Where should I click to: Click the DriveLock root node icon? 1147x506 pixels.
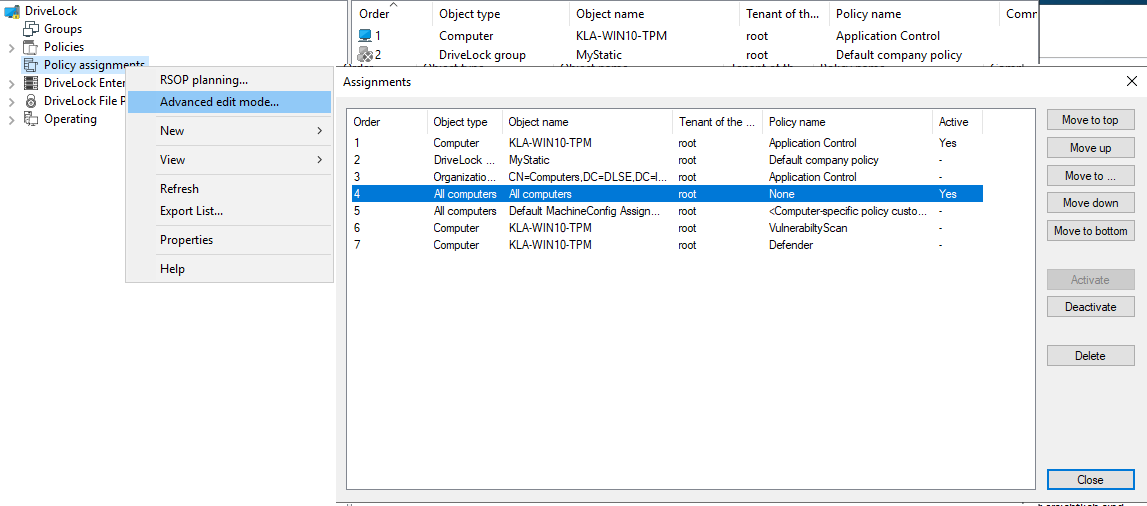click(x=12, y=11)
